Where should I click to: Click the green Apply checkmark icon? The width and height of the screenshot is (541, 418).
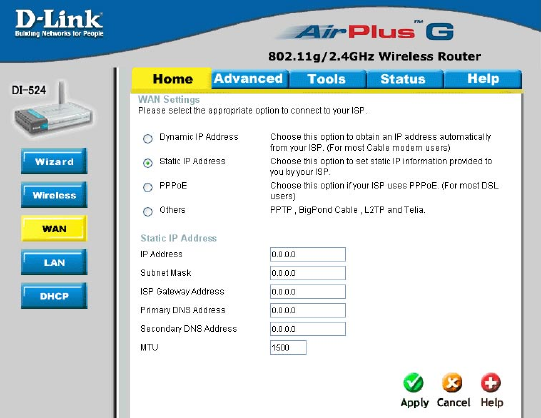(413, 382)
